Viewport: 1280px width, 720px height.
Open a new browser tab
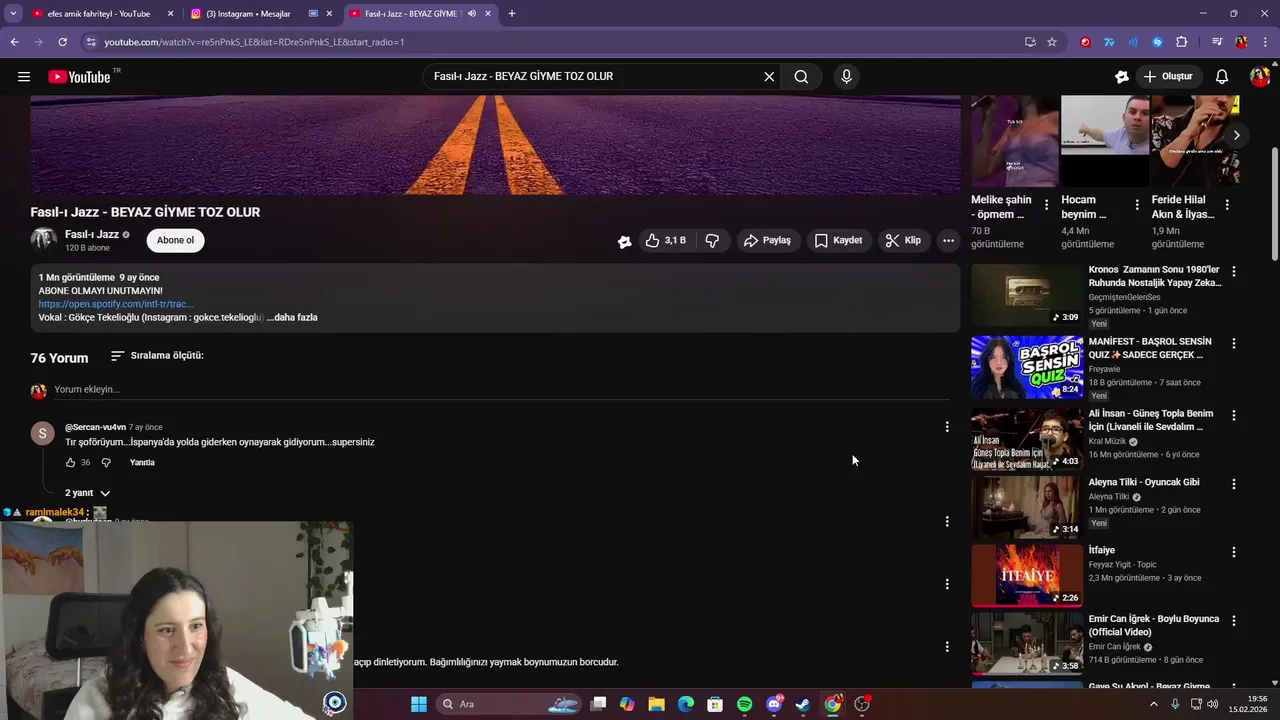[x=512, y=14]
